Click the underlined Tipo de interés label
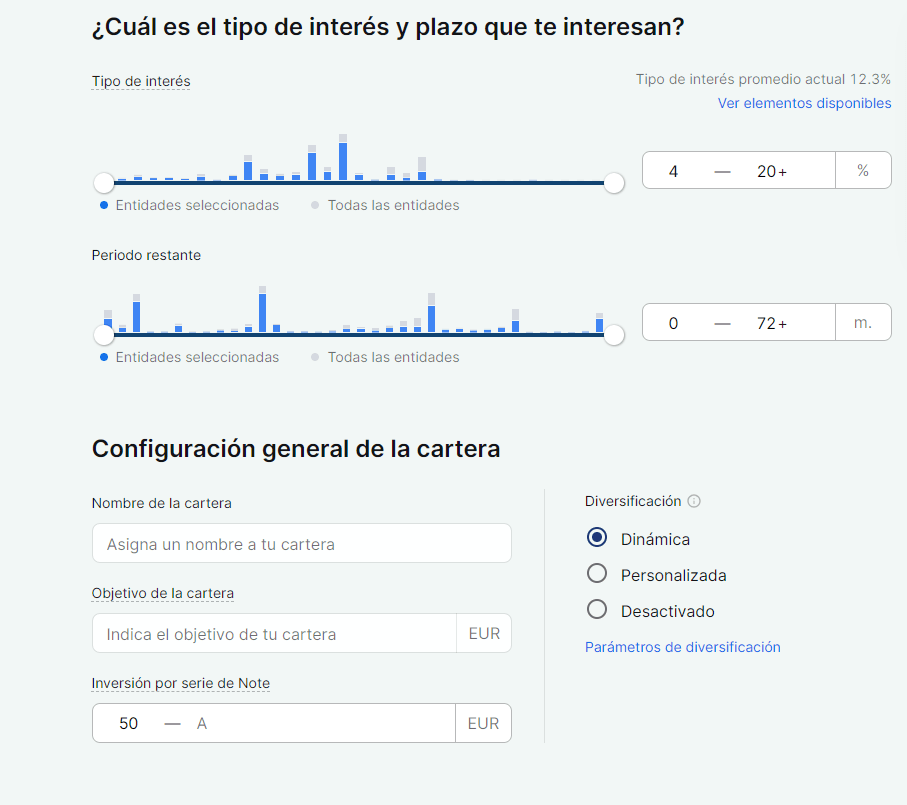Screen dimensions: 907x805 (140, 81)
